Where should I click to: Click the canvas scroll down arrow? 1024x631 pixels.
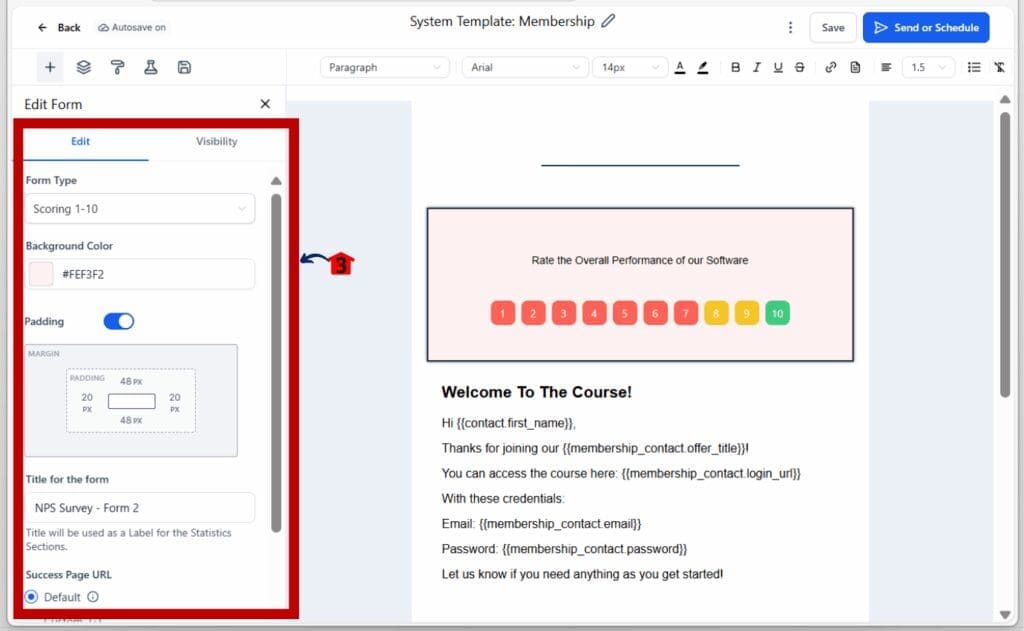point(1005,615)
